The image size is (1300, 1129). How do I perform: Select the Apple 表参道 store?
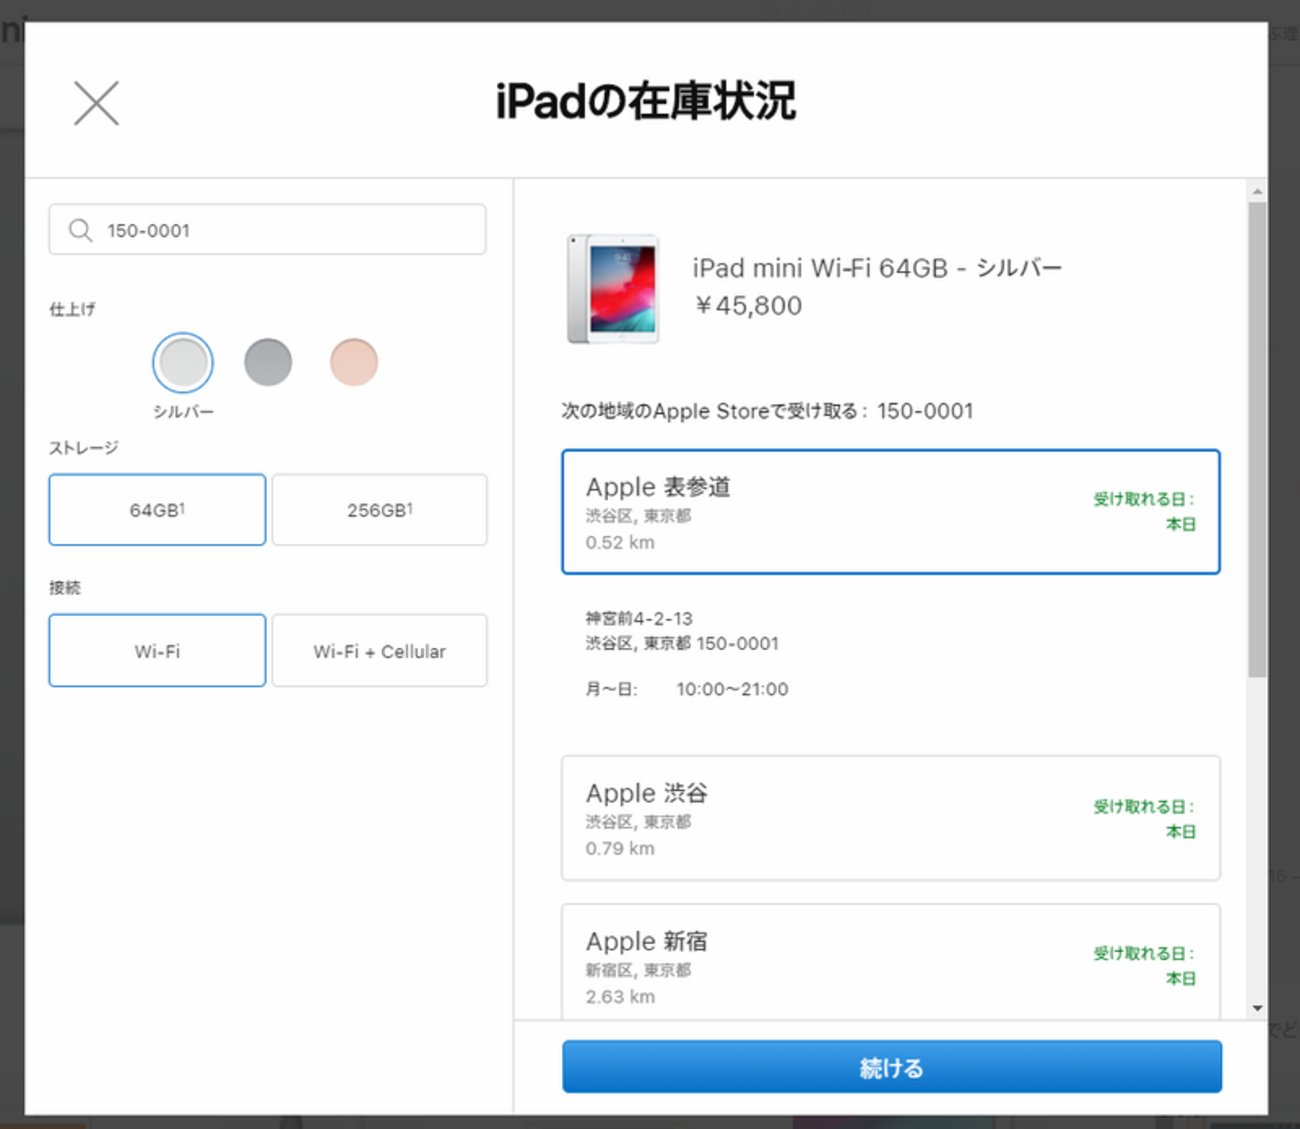click(890, 512)
